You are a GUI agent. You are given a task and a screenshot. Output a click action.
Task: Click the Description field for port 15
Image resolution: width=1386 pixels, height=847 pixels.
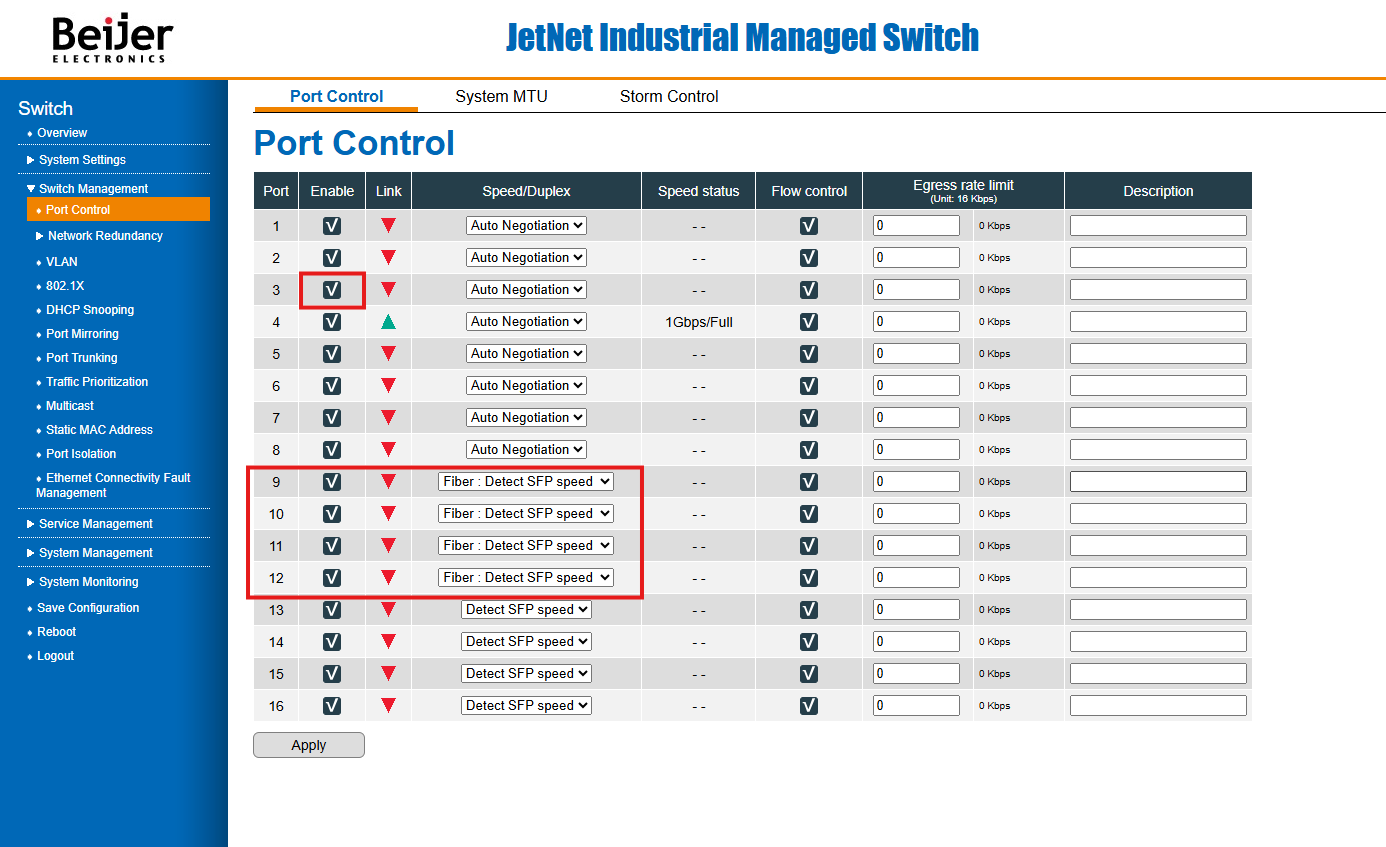pos(1158,674)
